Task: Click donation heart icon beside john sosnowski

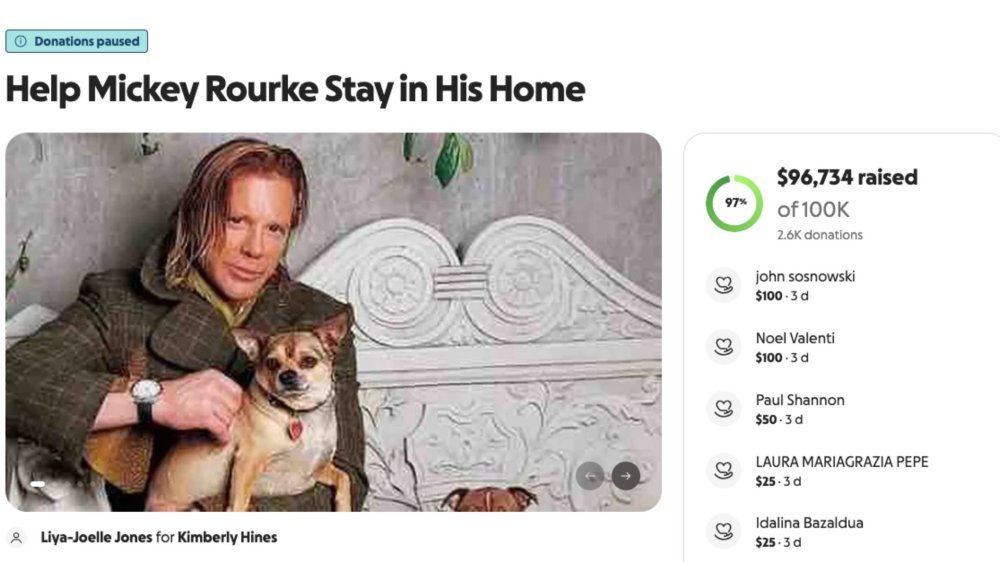Action: pos(722,285)
